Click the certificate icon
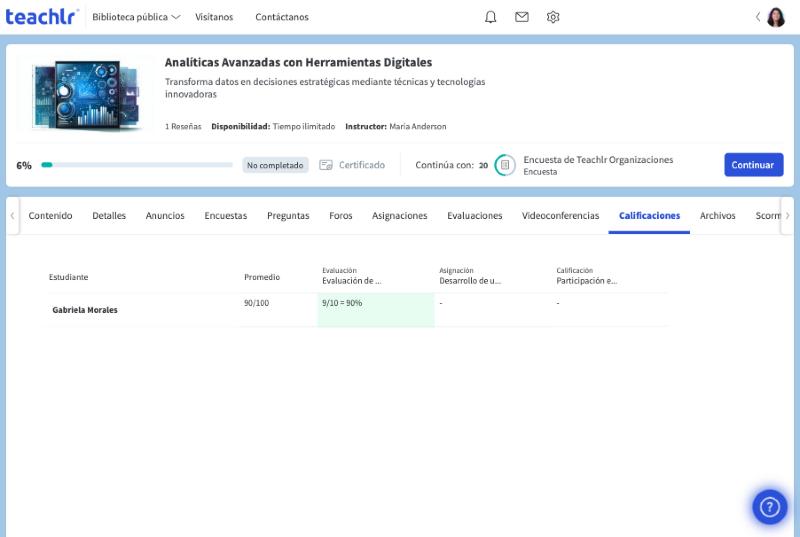Image resolution: width=800 pixels, height=537 pixels. point(326,165)
